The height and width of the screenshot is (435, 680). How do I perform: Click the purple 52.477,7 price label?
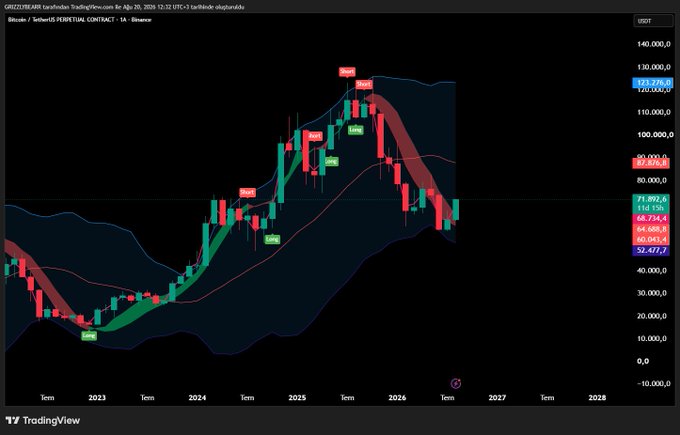pos(651,250)
